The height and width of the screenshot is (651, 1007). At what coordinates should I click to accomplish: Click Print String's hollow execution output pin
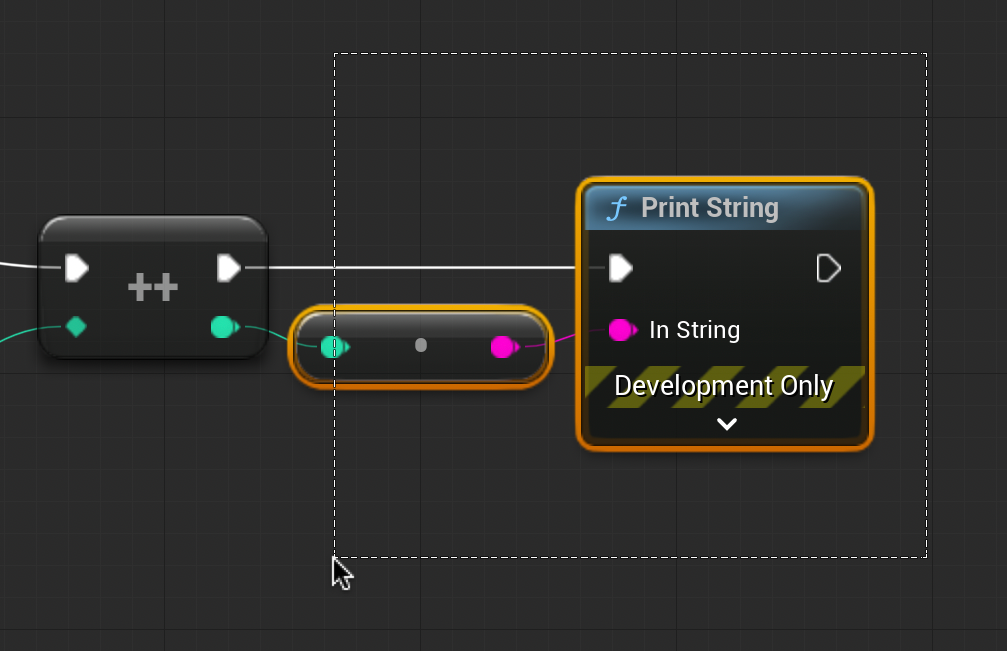click(828, 268)
